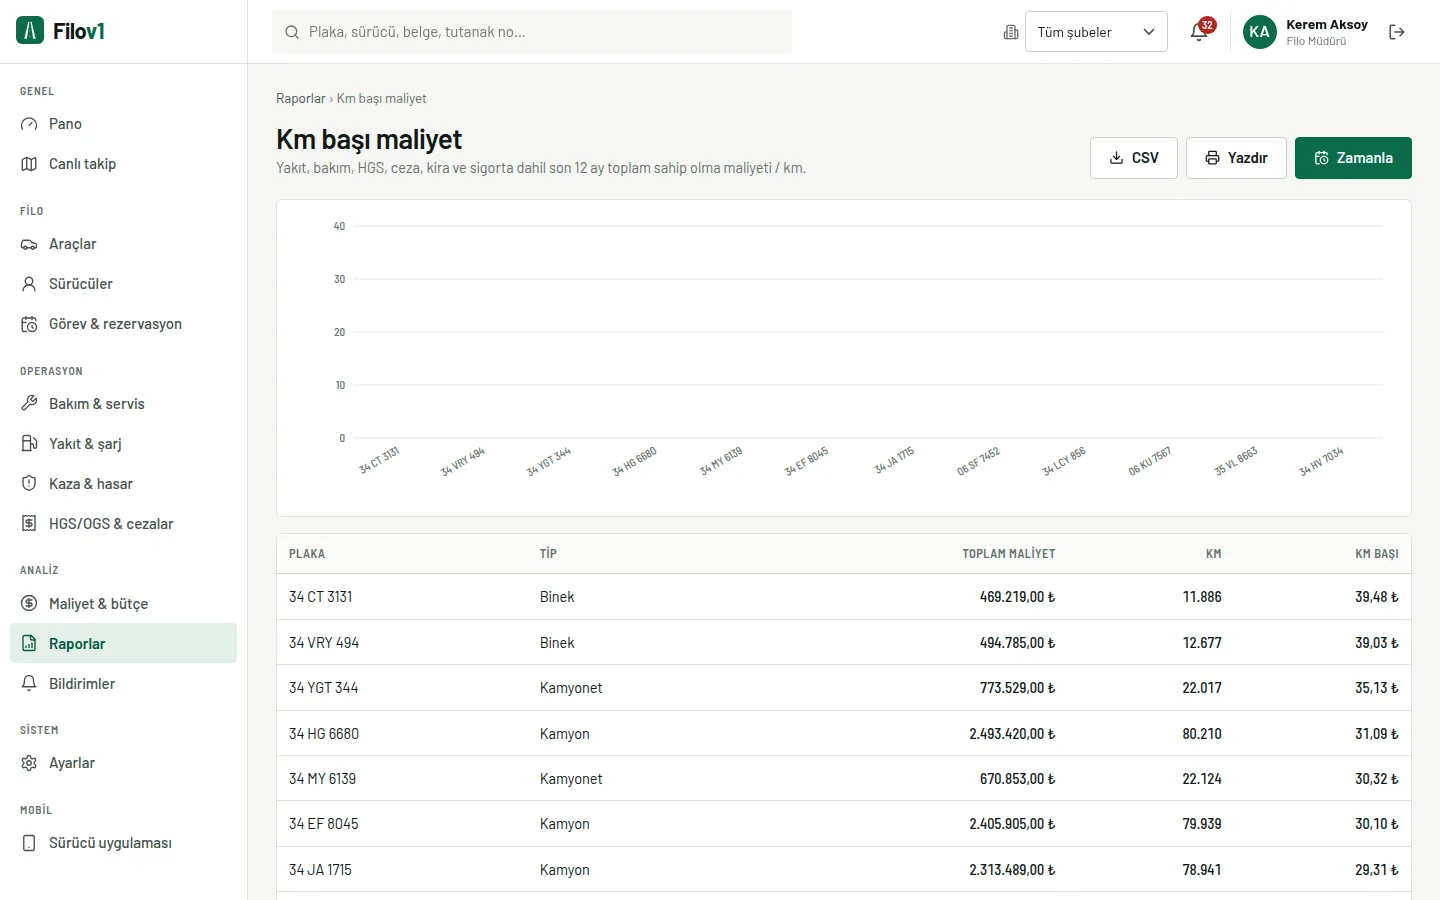Click the Yakıt & şarj pump icon
The width and height of the screenshot is (1440, 900).
coord(29,444)
